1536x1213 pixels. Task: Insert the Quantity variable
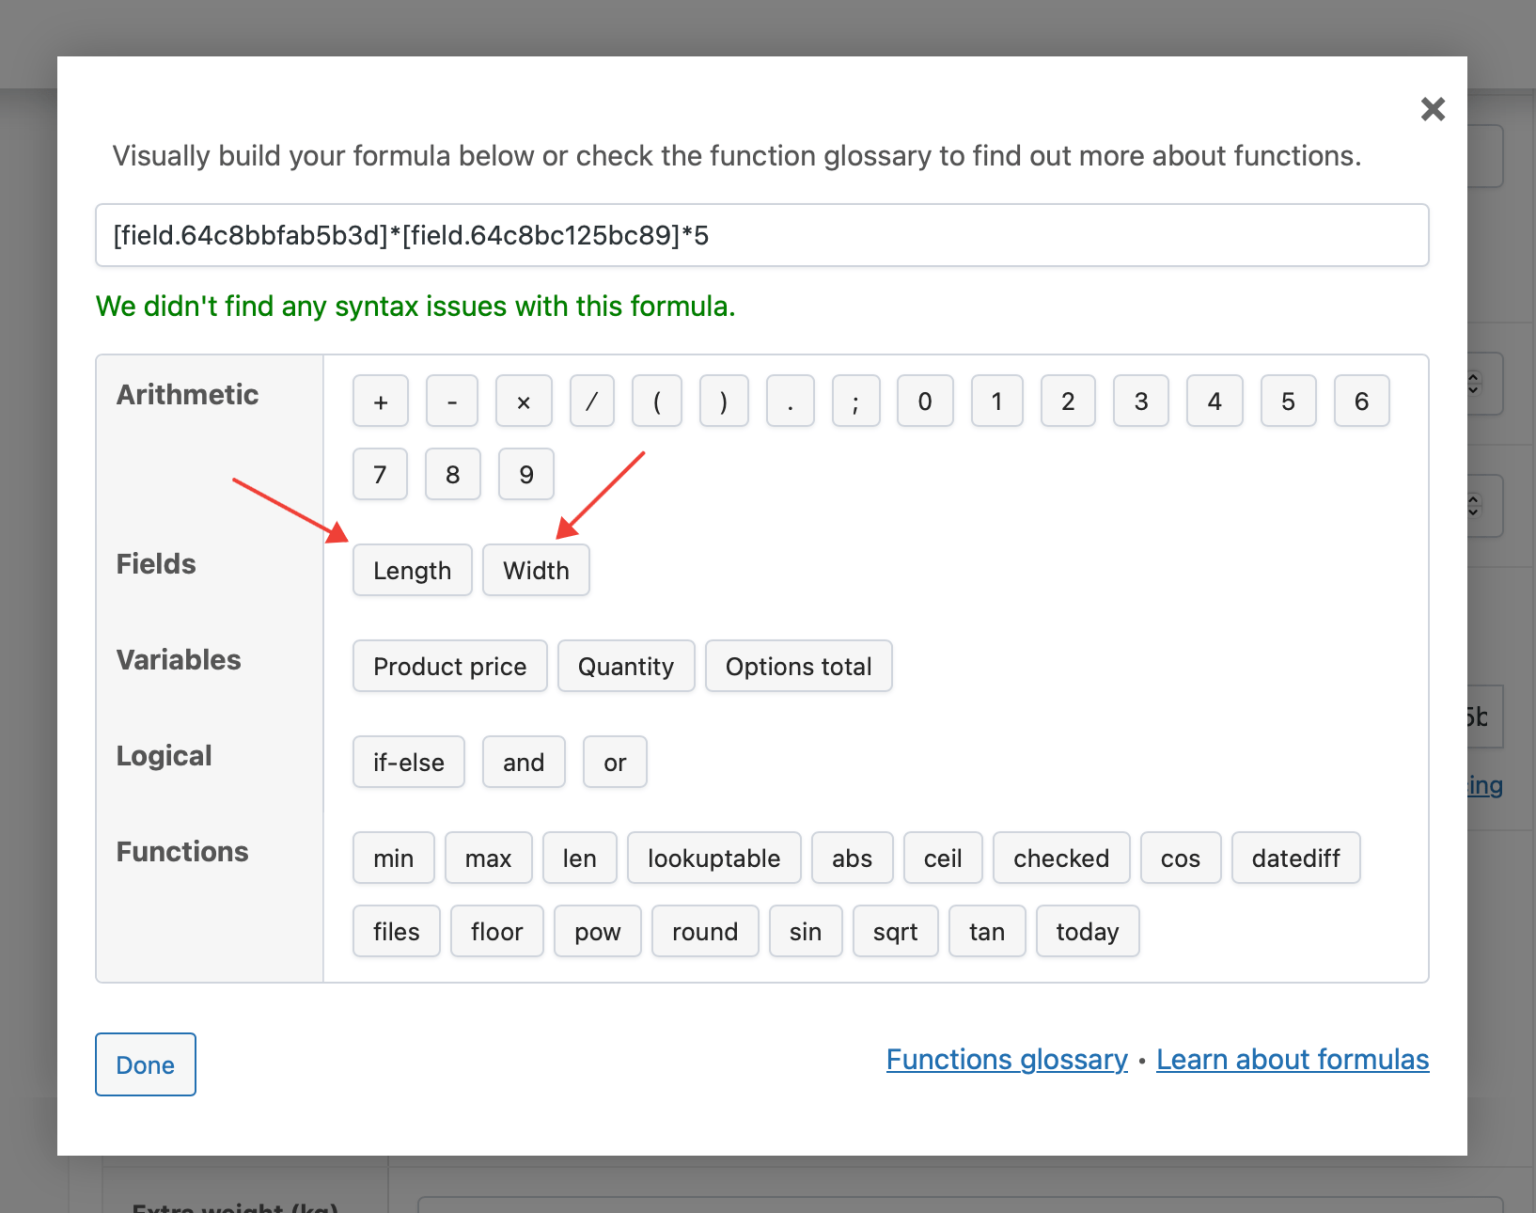coord(626,666)
